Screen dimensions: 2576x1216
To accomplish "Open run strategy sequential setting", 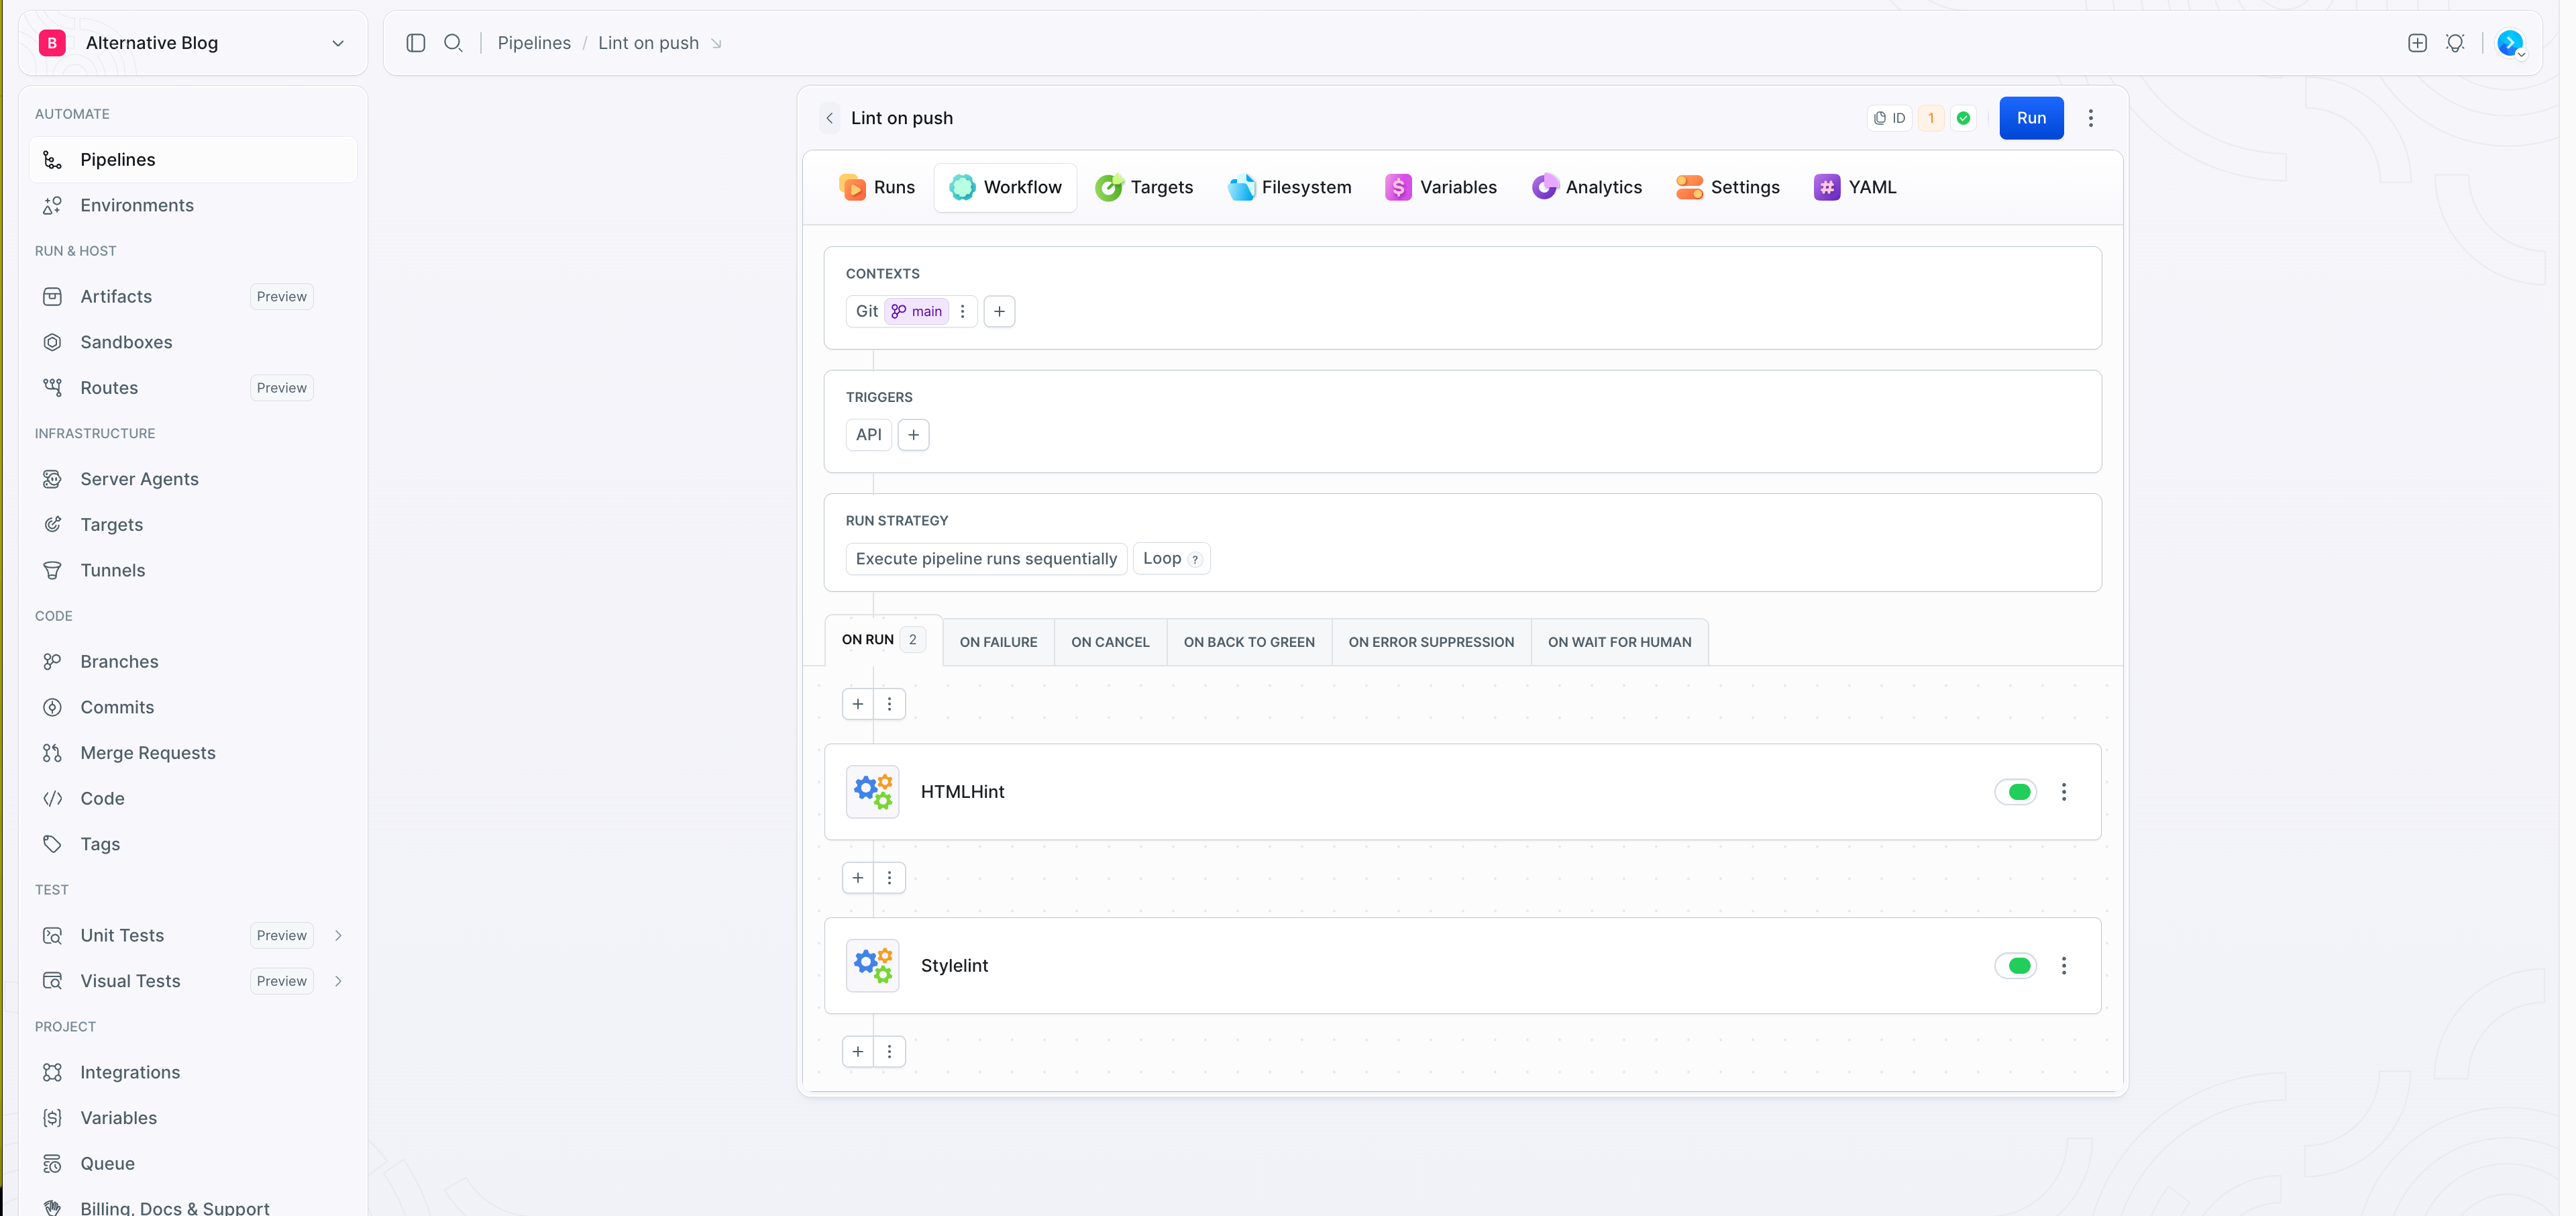I will (x=986, y=559).
